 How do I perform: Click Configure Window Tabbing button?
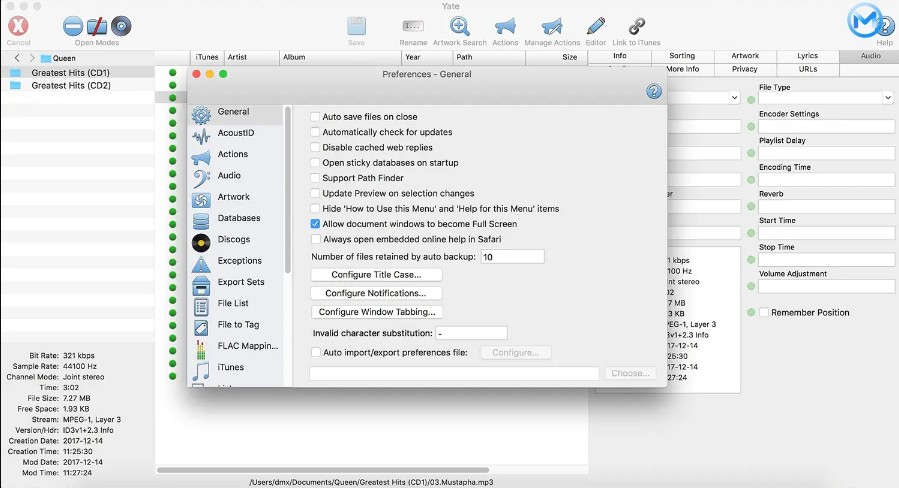[x=377, y=312]
